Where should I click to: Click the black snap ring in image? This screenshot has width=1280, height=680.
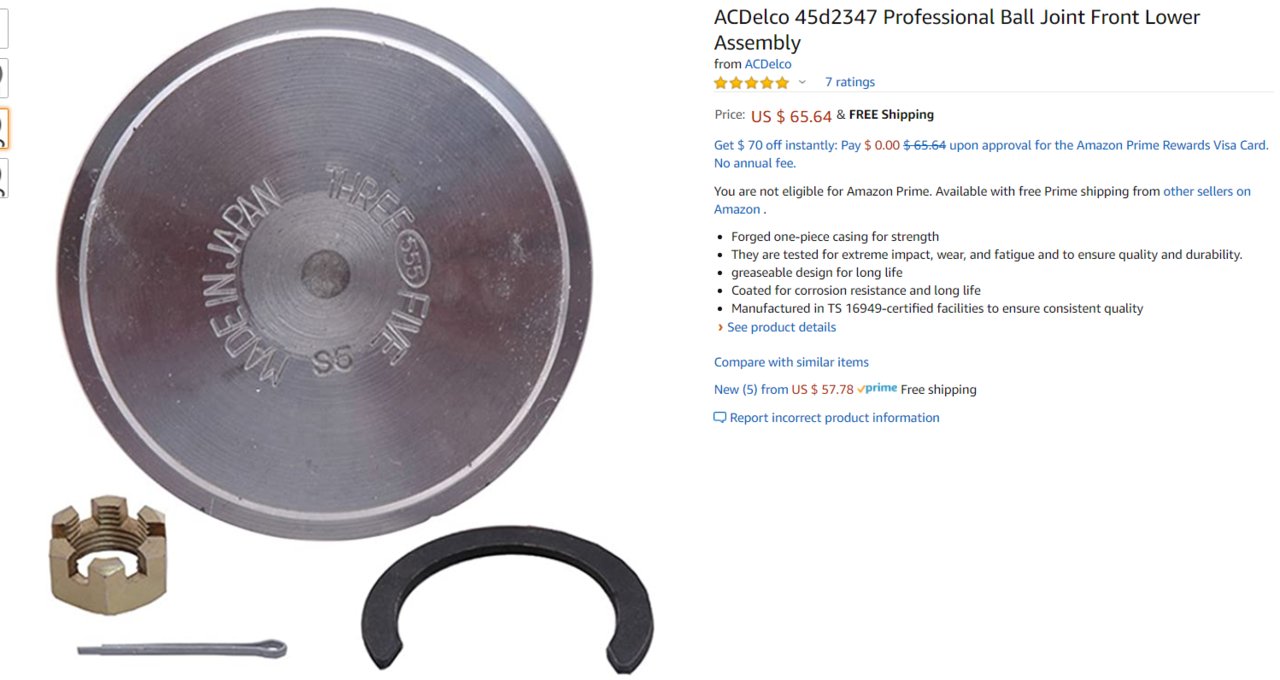[x=508, y=598]
